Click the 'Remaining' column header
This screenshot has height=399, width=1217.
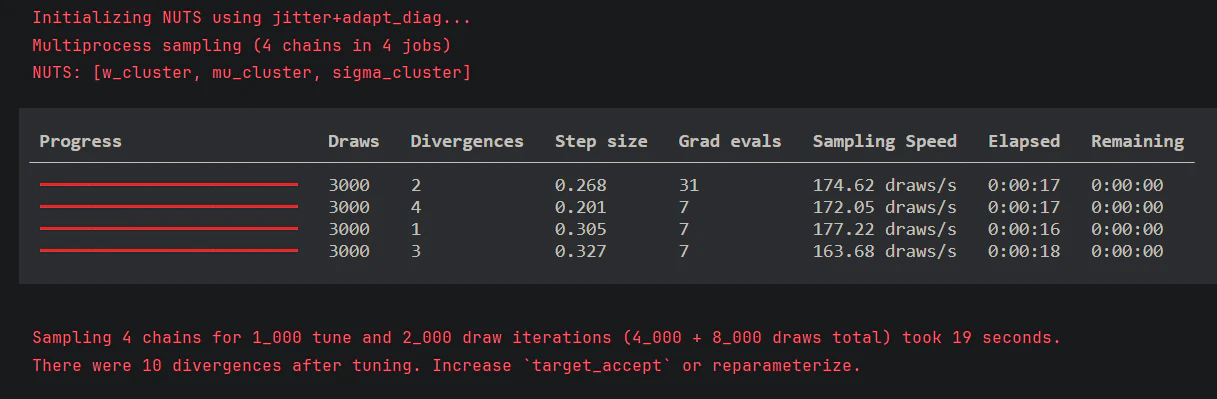pos(1137,141)
